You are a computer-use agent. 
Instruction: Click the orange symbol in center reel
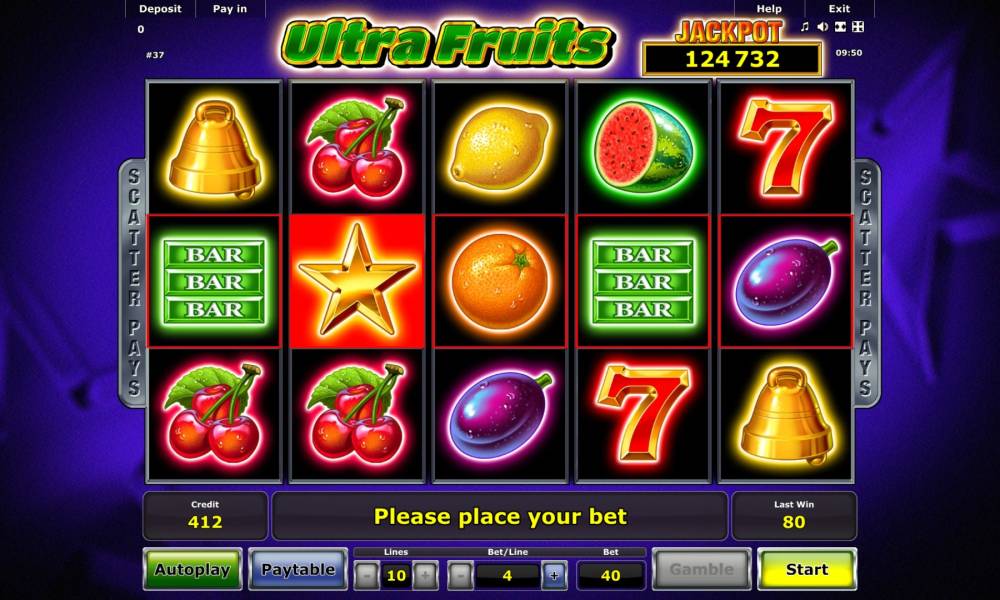point(499,281)
